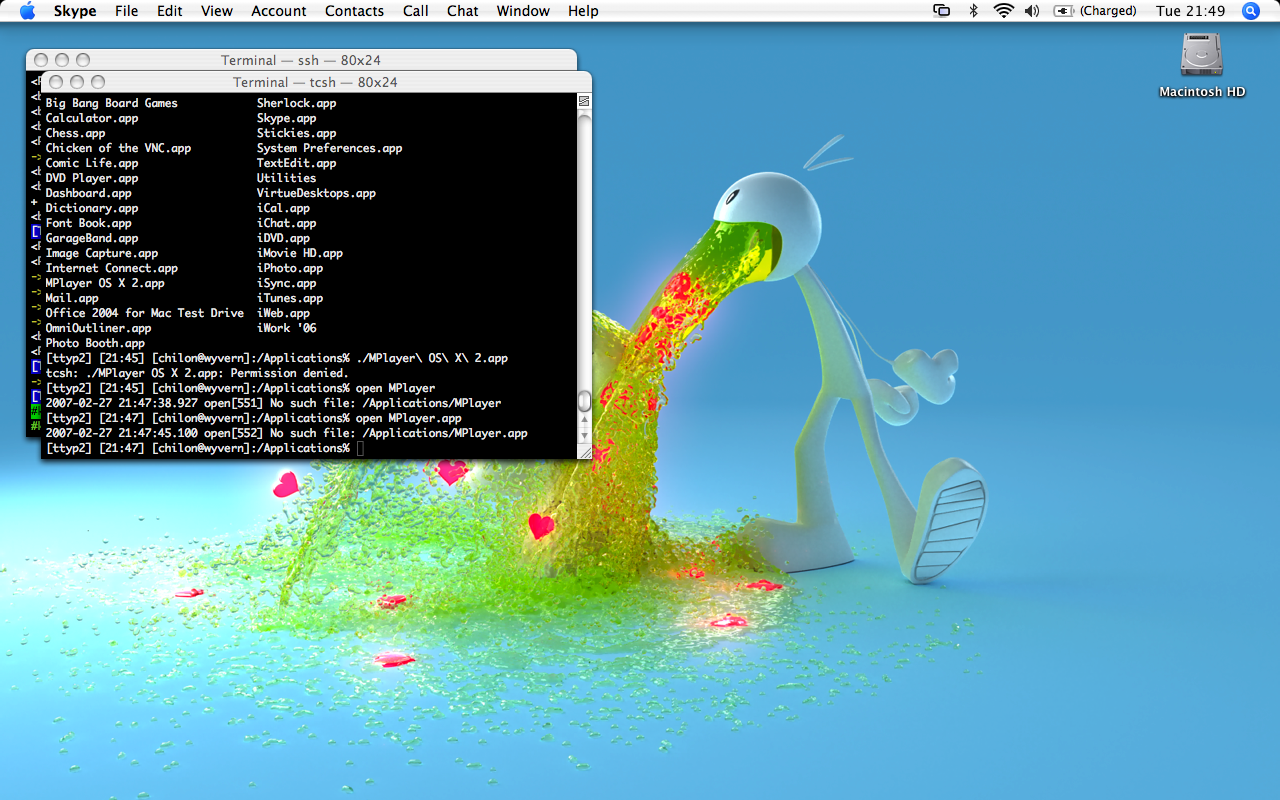The width and height of the screenshot is (1280, 800).
Task: Open the Bluetooth status menu
Action: pyautogui.click(x=973, y=11)
